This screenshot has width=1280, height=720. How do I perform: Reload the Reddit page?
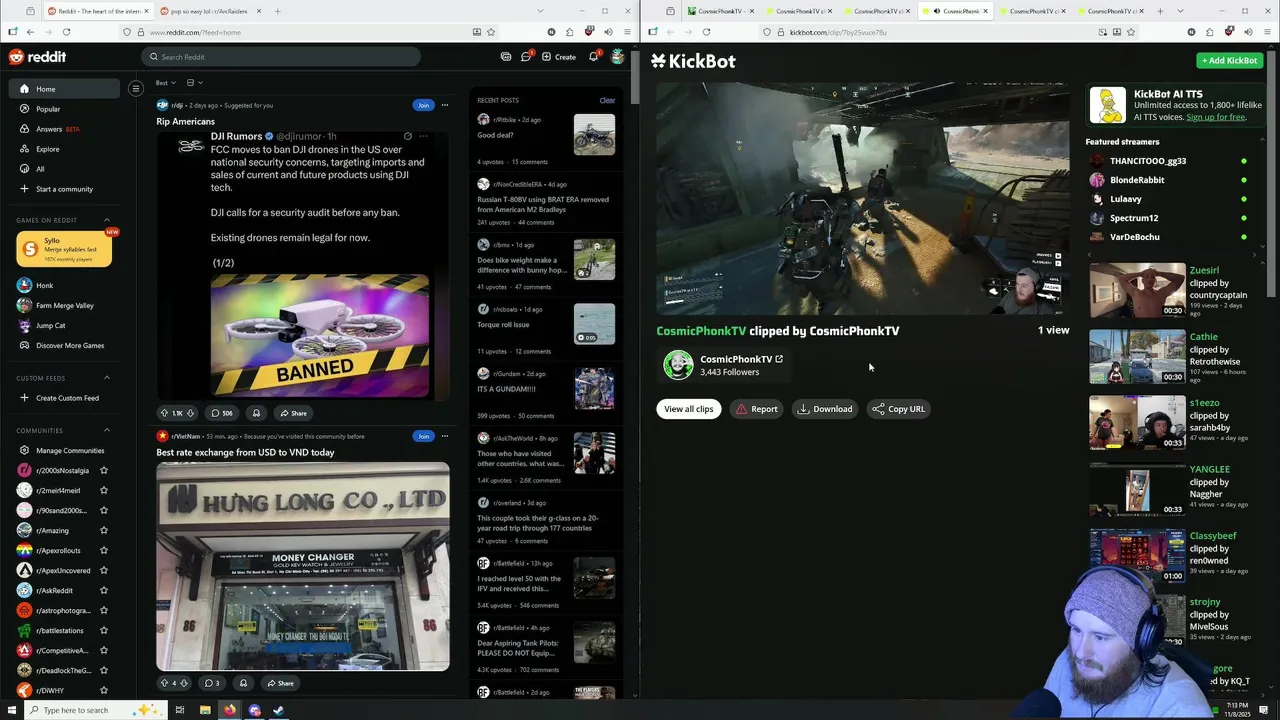(x=66, y=32)
